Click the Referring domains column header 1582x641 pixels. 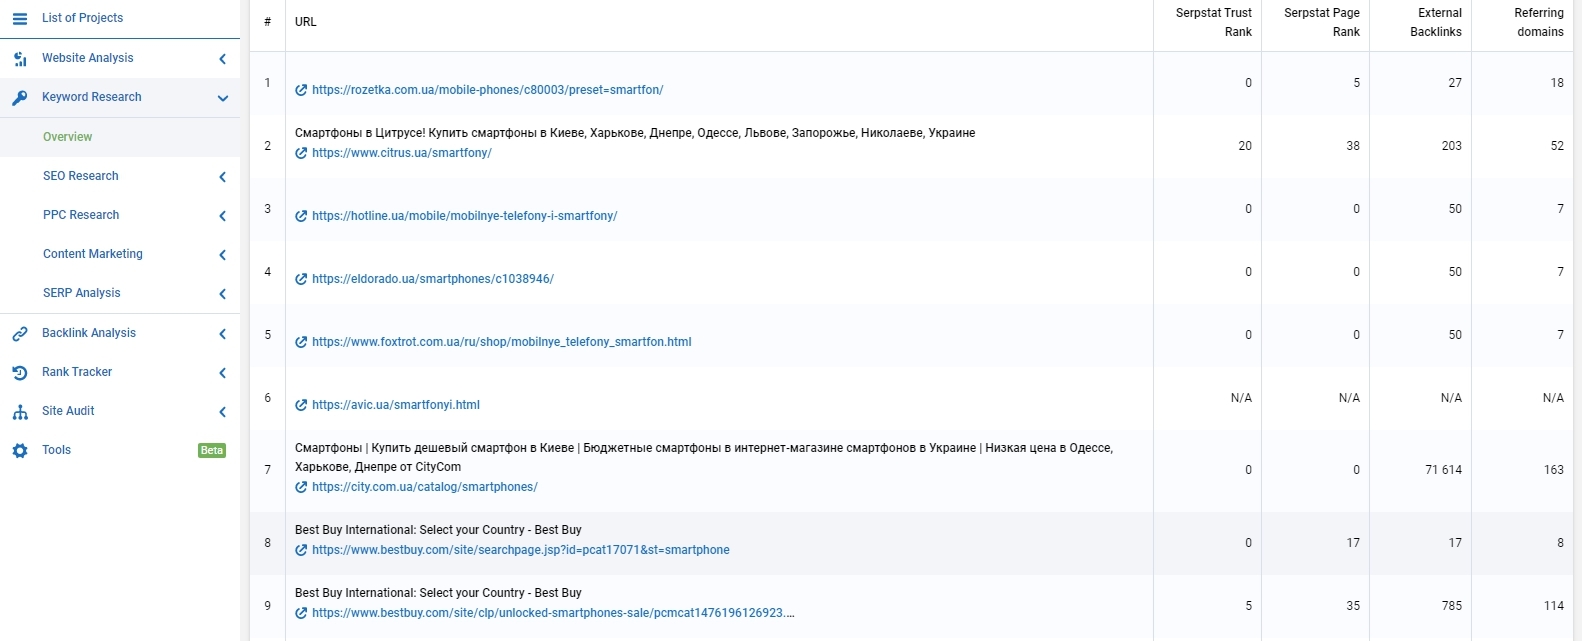tap(1539, 22)
